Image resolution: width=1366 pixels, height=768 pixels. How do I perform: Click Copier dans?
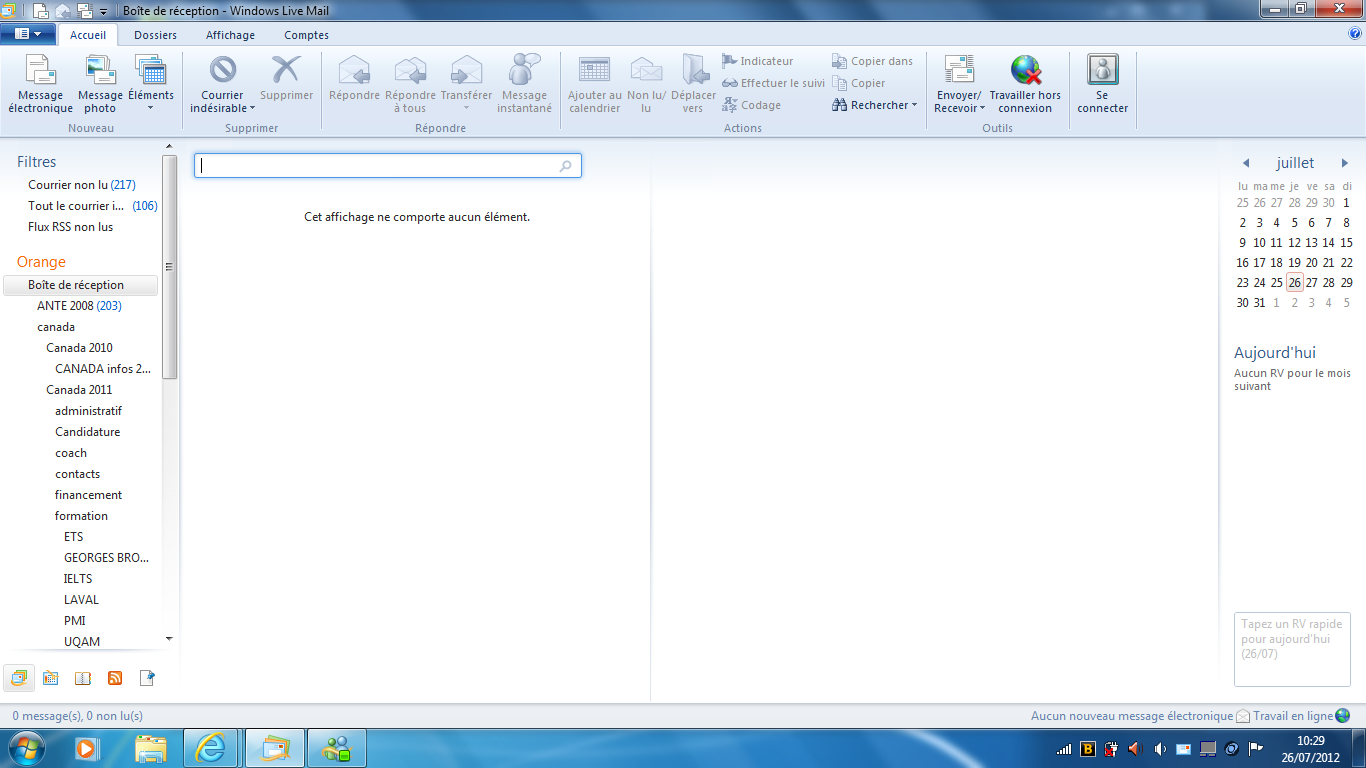pos(873,61)
